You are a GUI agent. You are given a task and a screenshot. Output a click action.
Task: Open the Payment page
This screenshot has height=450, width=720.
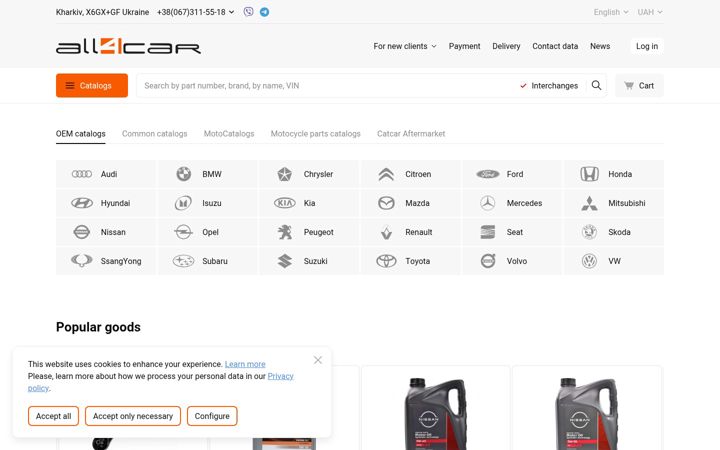(464, 46)
